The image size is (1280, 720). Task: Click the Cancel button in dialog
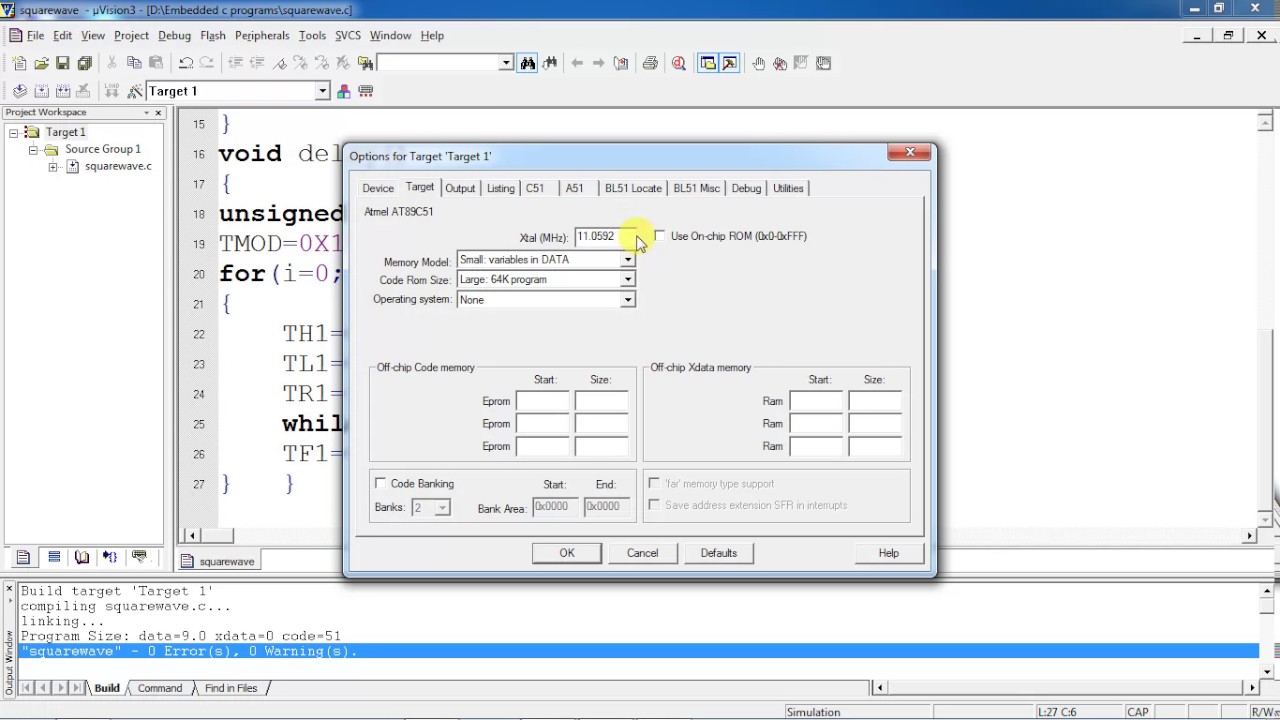click(x=642, y=553)
